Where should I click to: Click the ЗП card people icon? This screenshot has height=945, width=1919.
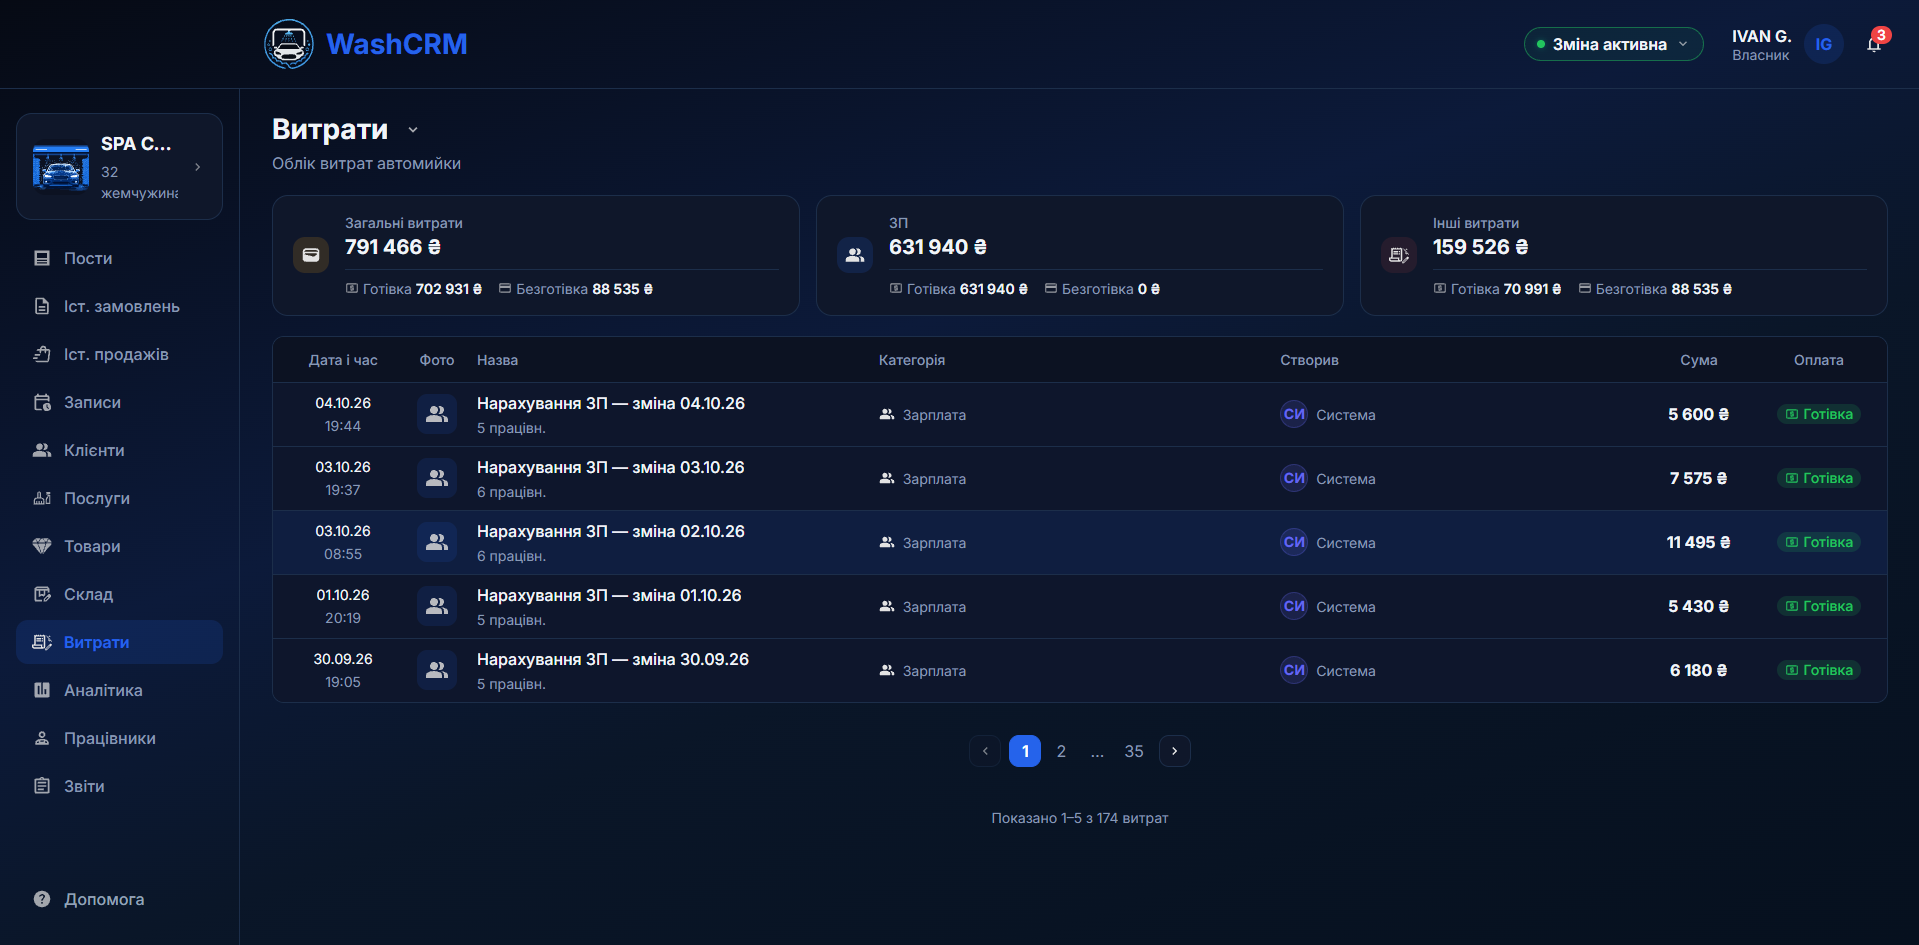[x=855, y=255]
